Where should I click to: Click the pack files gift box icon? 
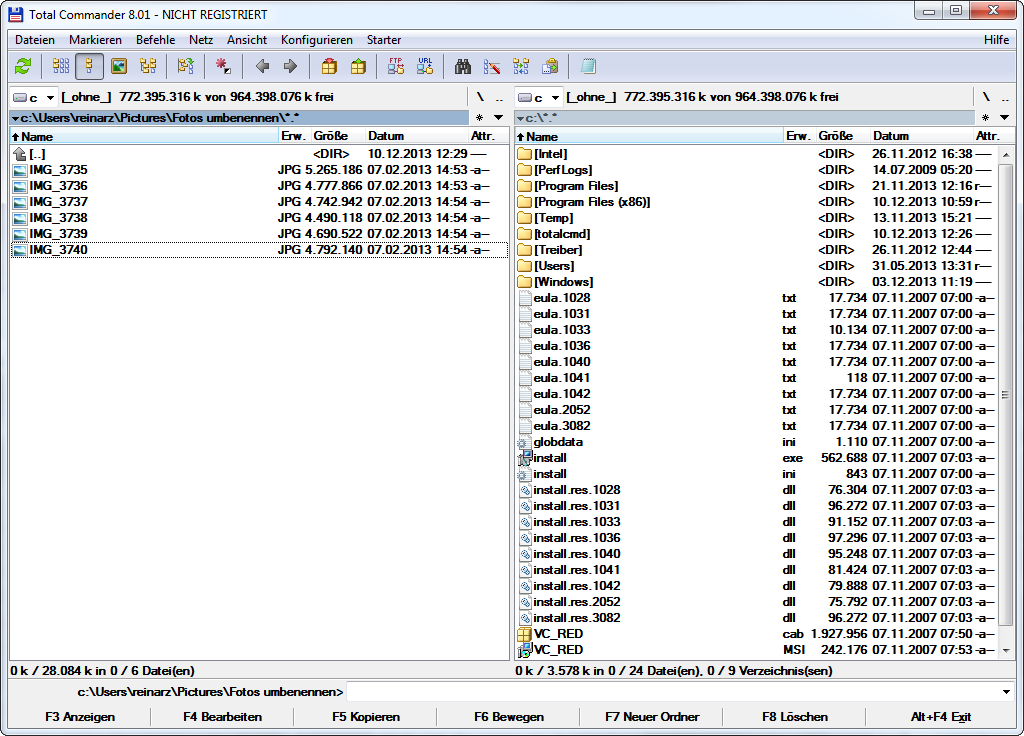coord(329,67)
